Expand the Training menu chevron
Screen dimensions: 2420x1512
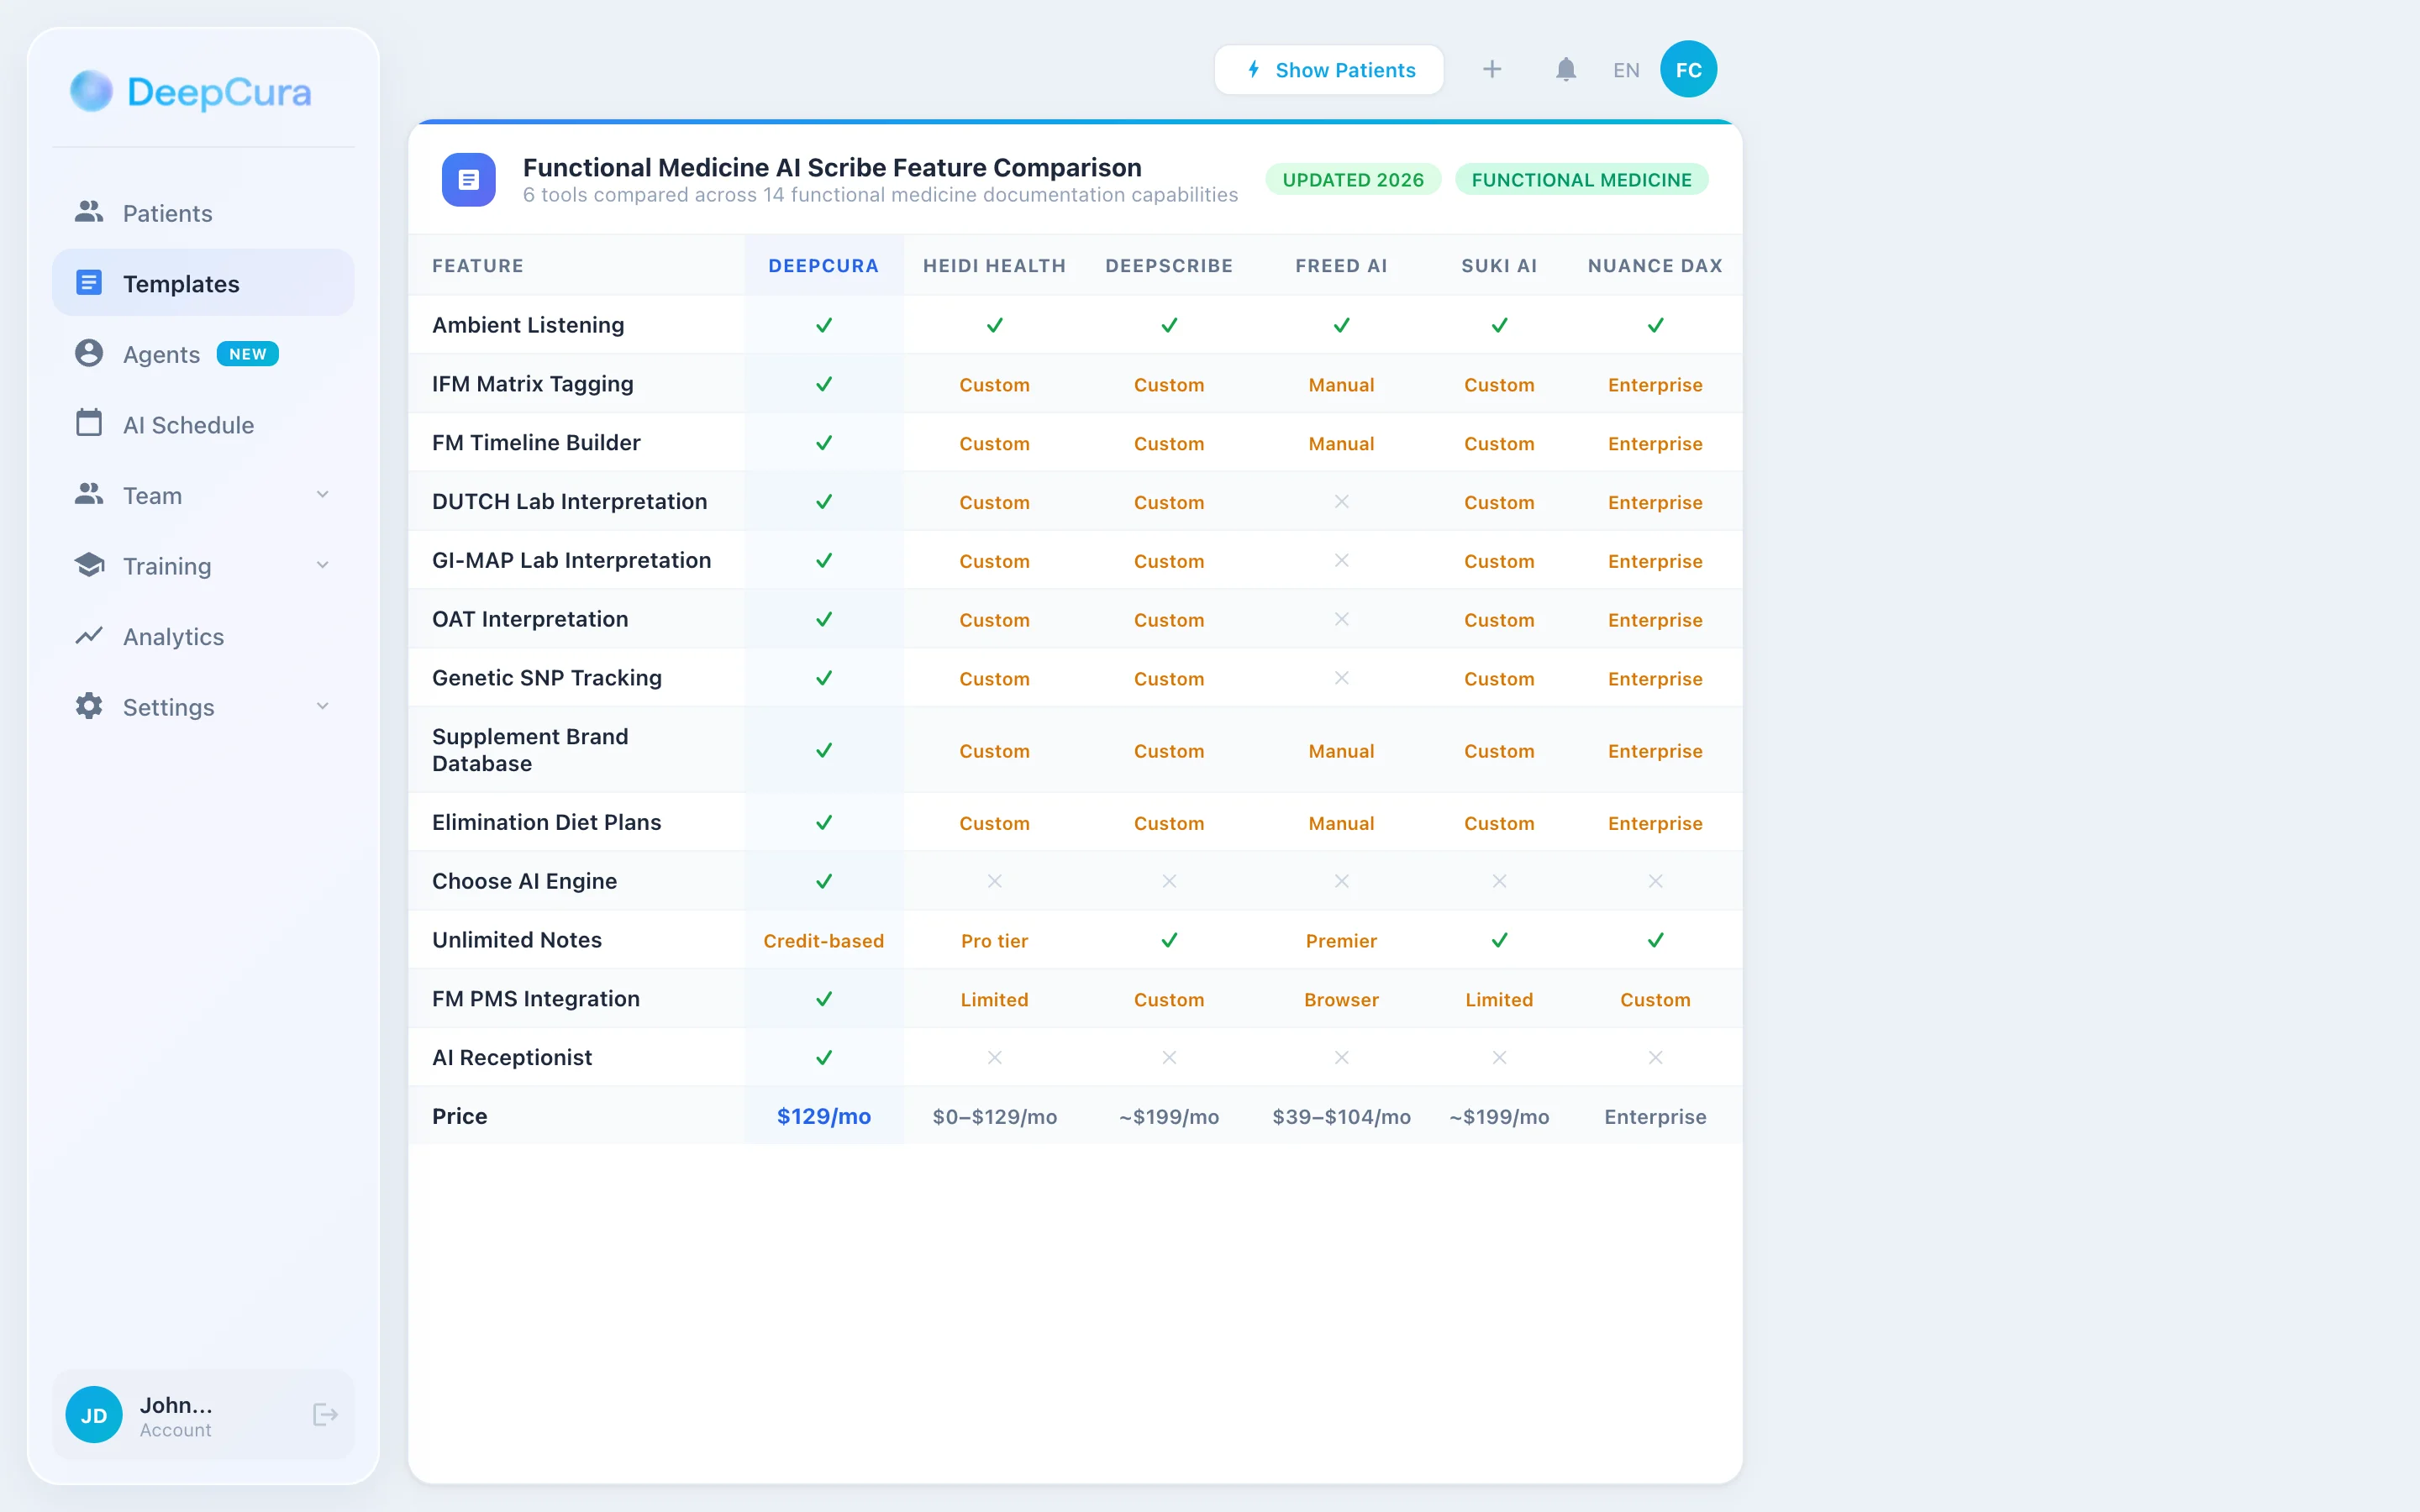pyautogui.click(x=322, y=566)
